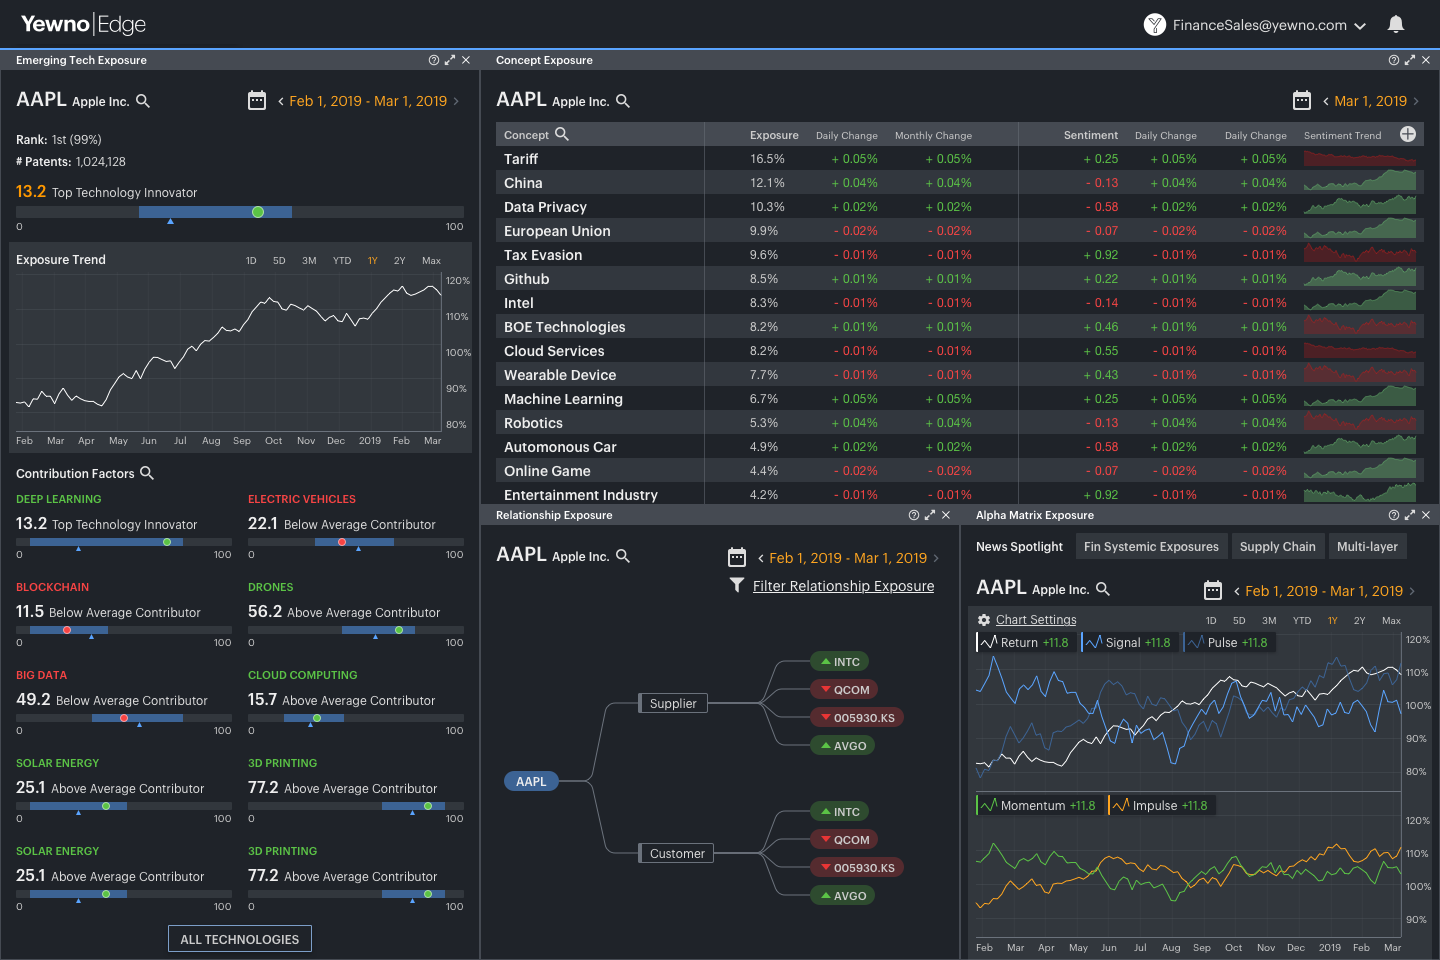The image size is (1440, 960).
Task: Open help for Relationship Exposure panel
Action: point(913,515)
